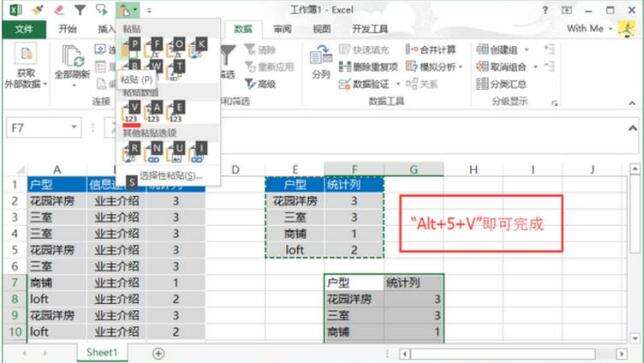This screenshot has width=644, height=363.
Task: Select cell A8 containing loft
Action: click(57, 299)
